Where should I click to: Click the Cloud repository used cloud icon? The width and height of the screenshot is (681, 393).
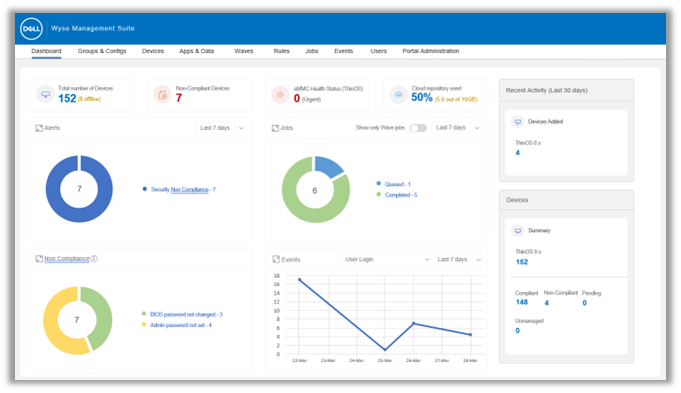tap(398, 94)
